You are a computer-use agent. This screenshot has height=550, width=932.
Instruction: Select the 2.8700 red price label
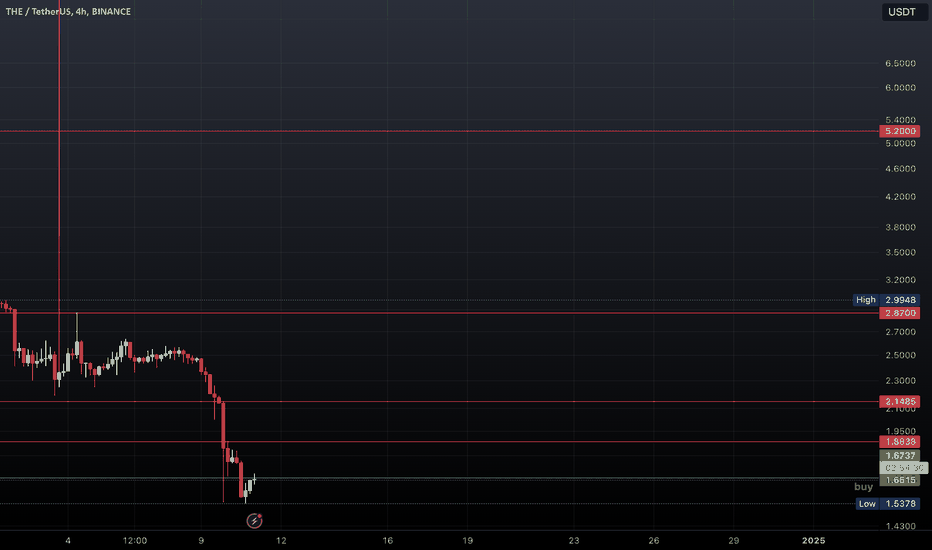click(899, 313)
